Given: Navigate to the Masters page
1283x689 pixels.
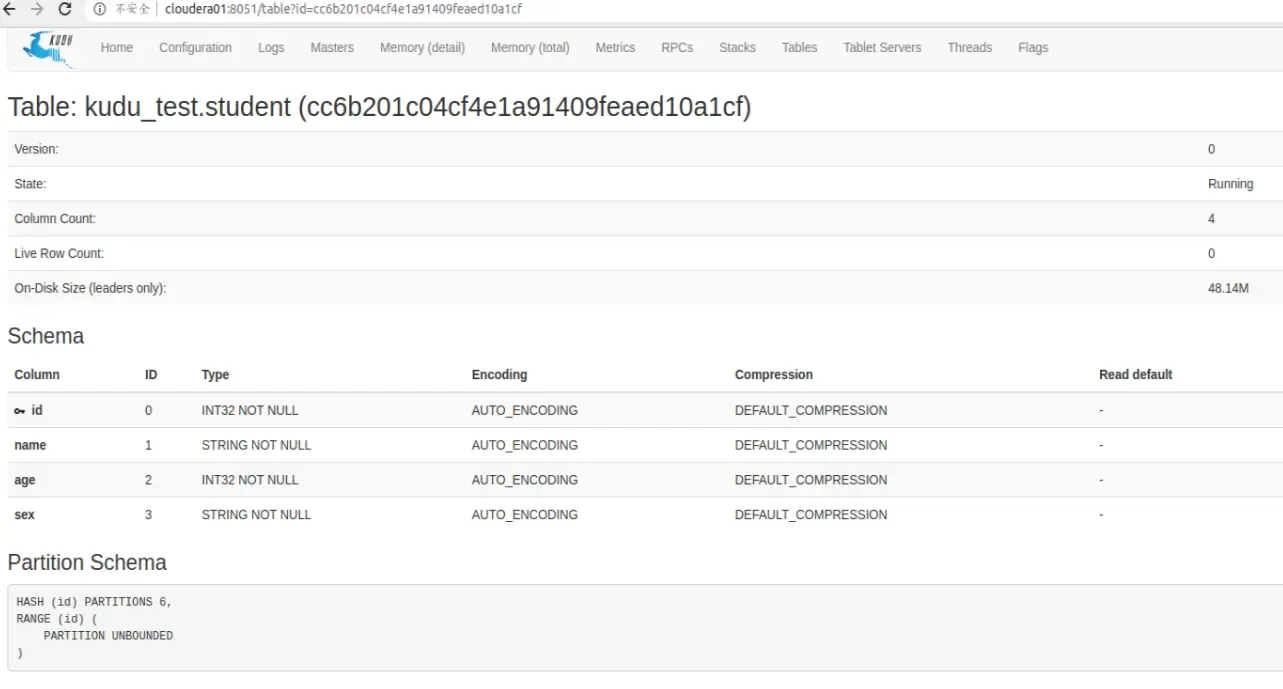Looking at the screenshot, I should pyautogui.click(x=332, y=48).
